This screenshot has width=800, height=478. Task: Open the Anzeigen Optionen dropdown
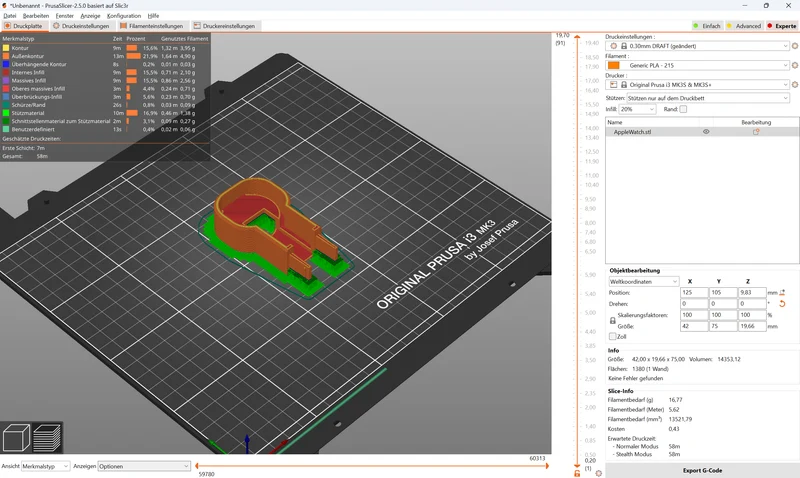pyautogui.click(x=144, y=466)
